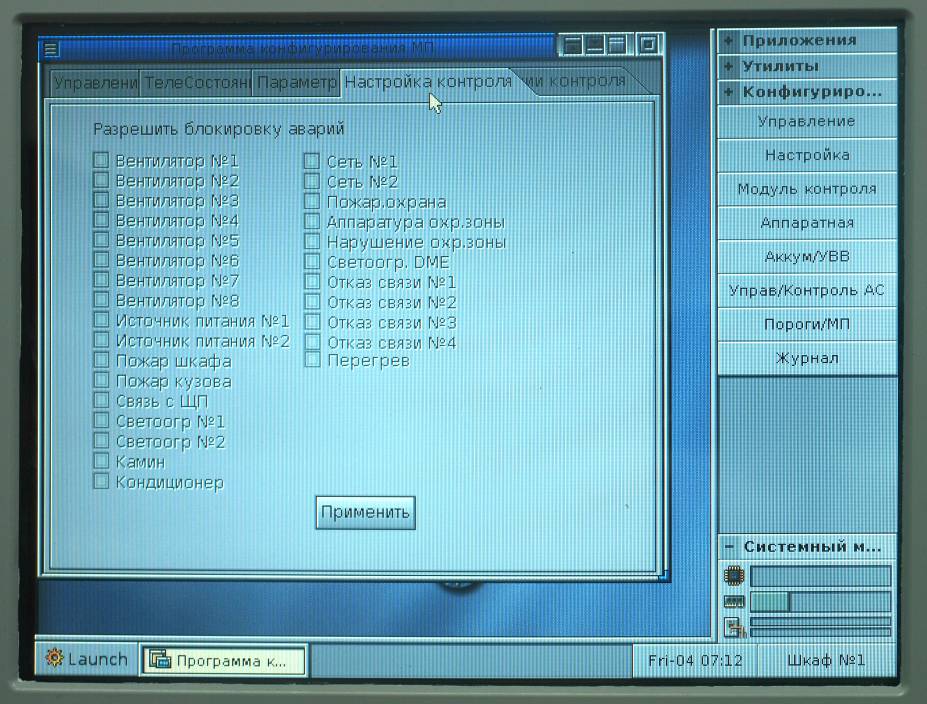The width and height of the screenshot is (927, 704).
Task: Toggle Нарушение охр.зоны checkbox
Action: click(x=312, y=241)
